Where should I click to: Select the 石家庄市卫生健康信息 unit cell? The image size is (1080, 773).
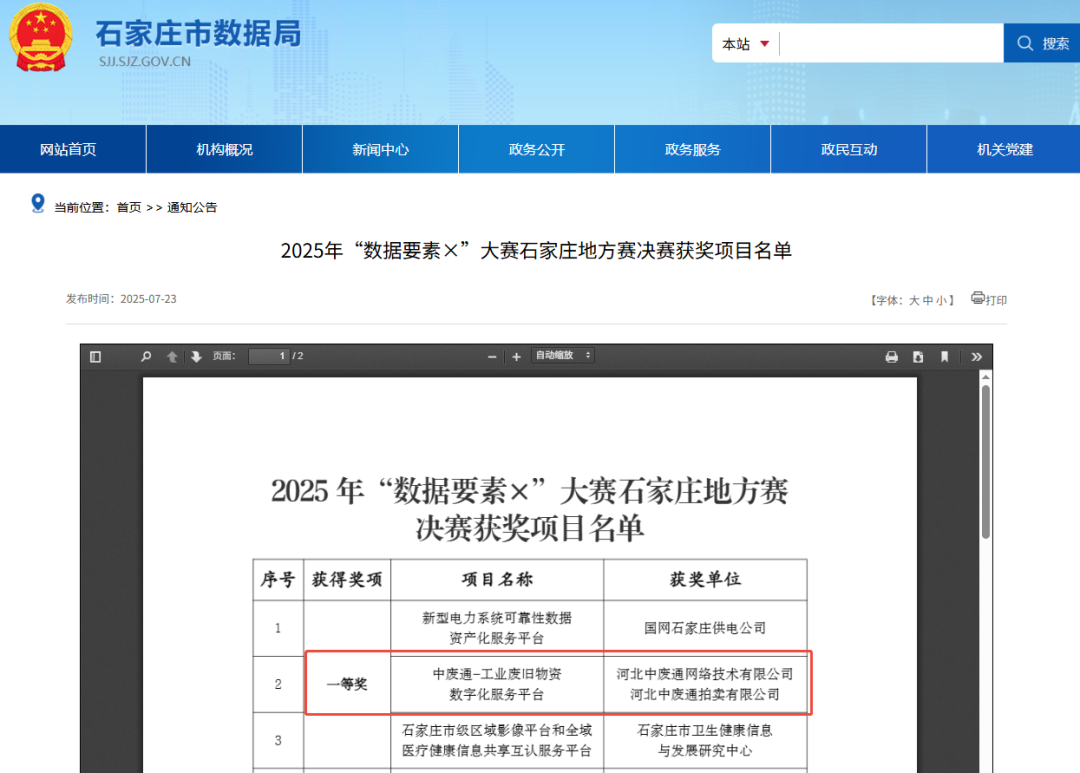(705, 741)
